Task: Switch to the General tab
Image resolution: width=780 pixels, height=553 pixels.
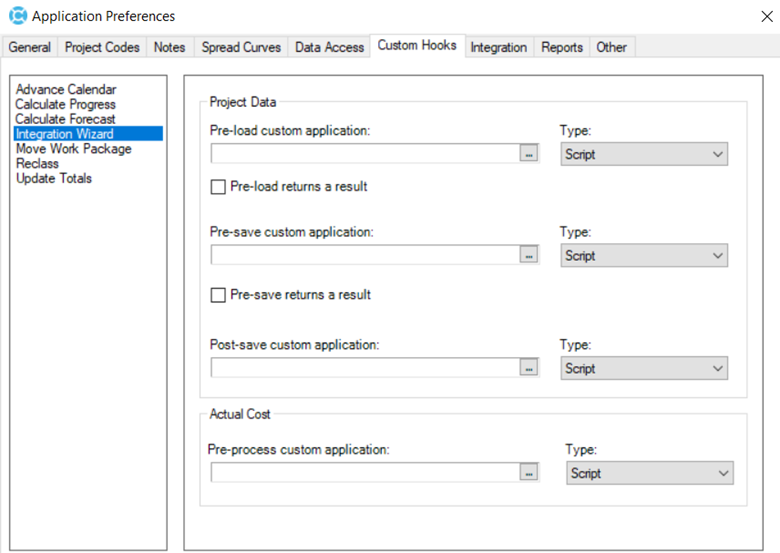Action: 30,47
